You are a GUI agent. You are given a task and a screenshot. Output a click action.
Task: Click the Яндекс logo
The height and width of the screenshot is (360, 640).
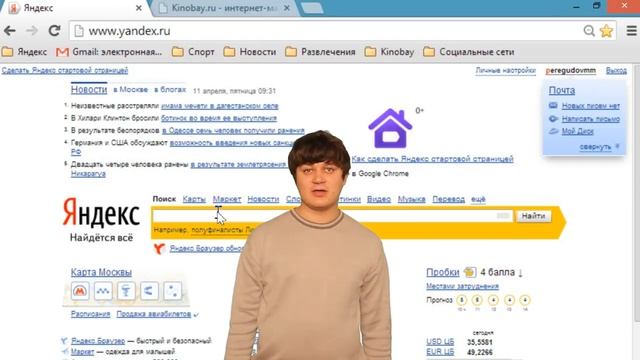(x=101, y=212)
